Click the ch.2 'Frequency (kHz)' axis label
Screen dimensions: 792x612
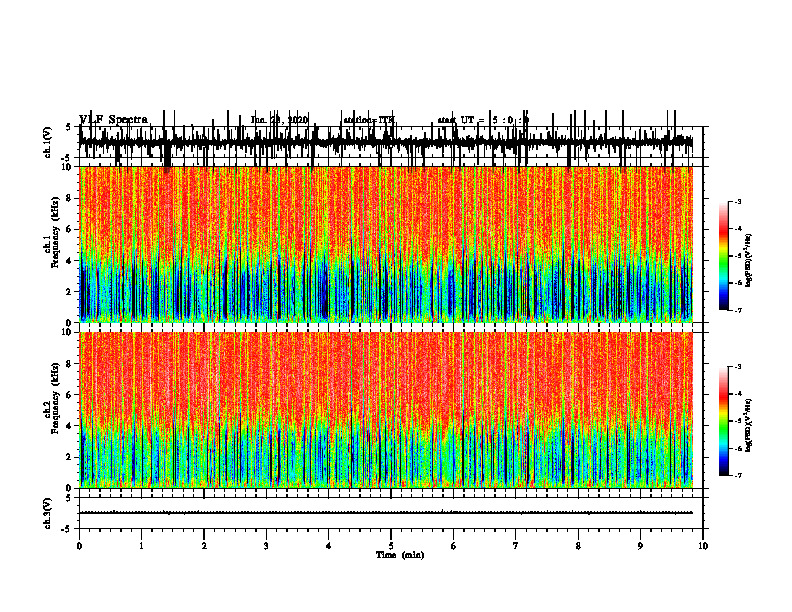click(56, 397)
